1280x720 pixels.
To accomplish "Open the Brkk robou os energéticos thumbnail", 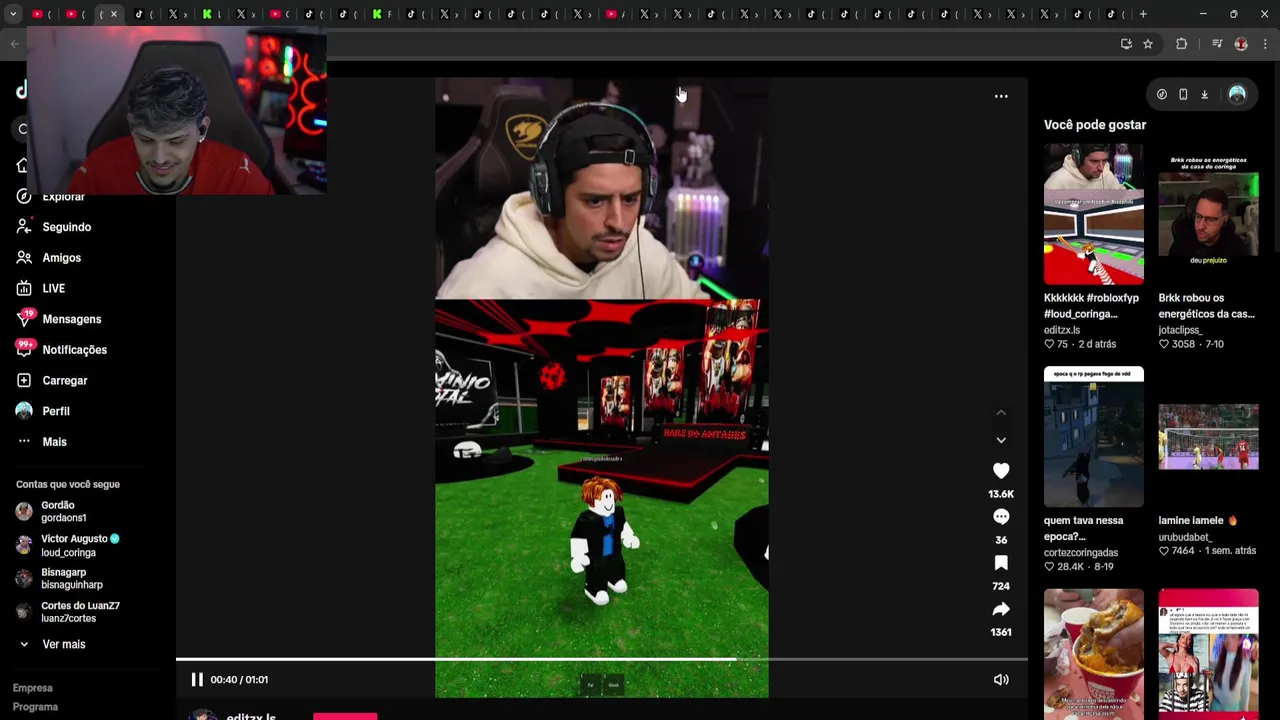I will point(1209,214).
